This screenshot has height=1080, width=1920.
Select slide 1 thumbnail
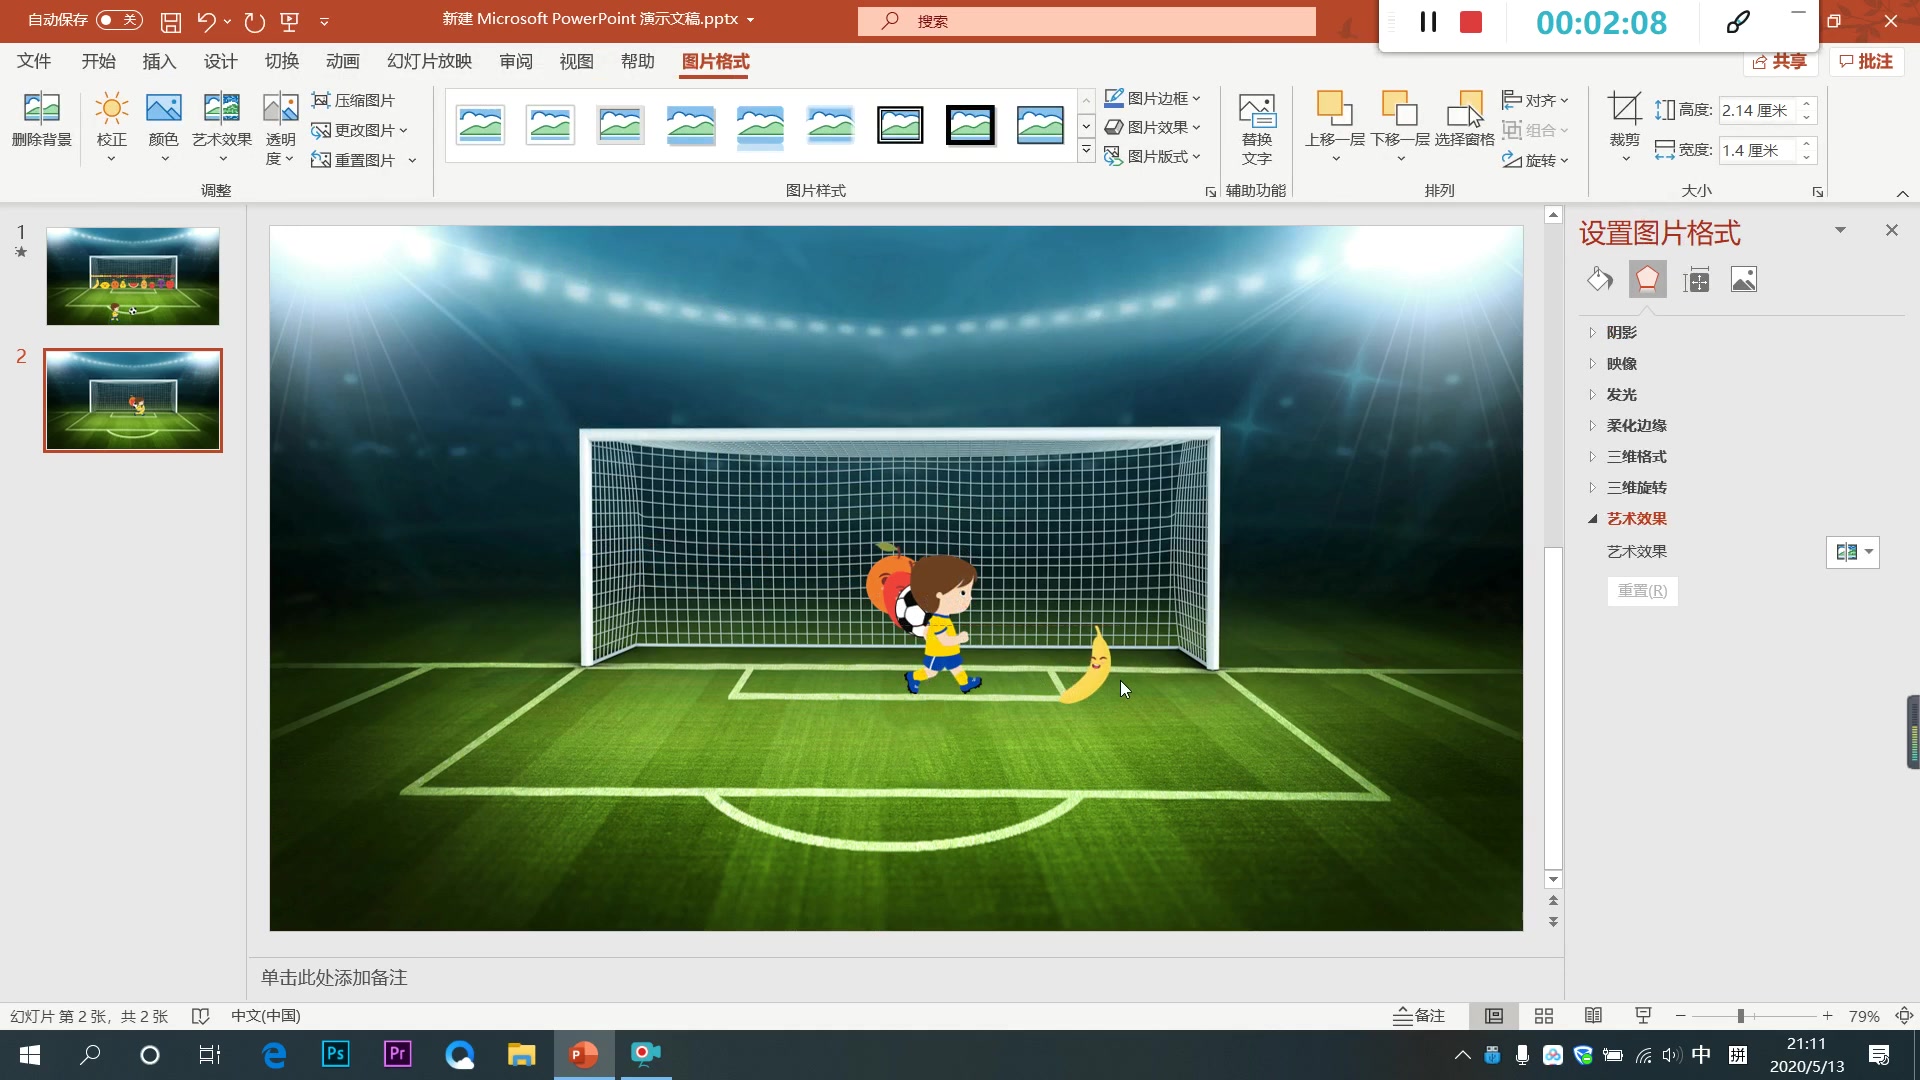click(x=133, y=276)
